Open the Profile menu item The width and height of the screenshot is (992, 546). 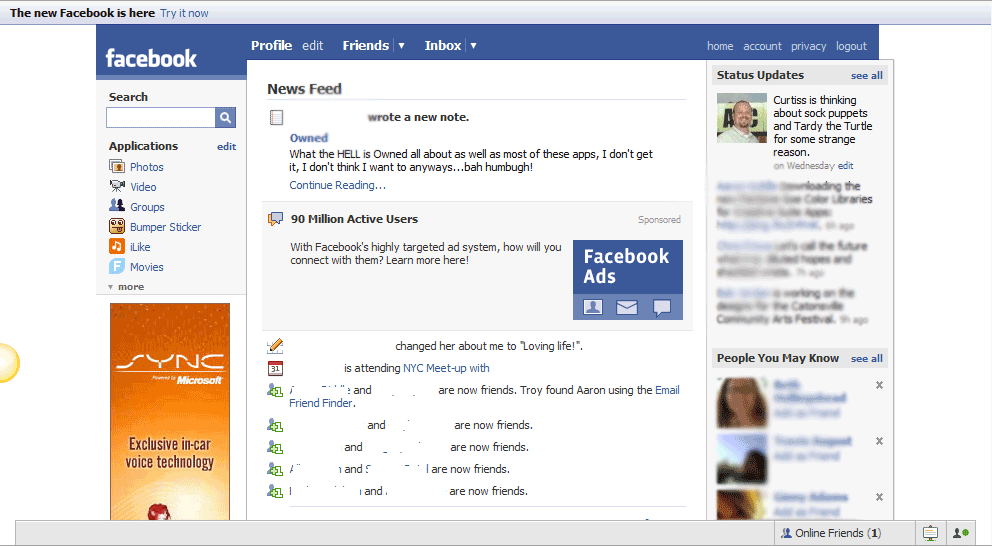(x=271, y=46)
